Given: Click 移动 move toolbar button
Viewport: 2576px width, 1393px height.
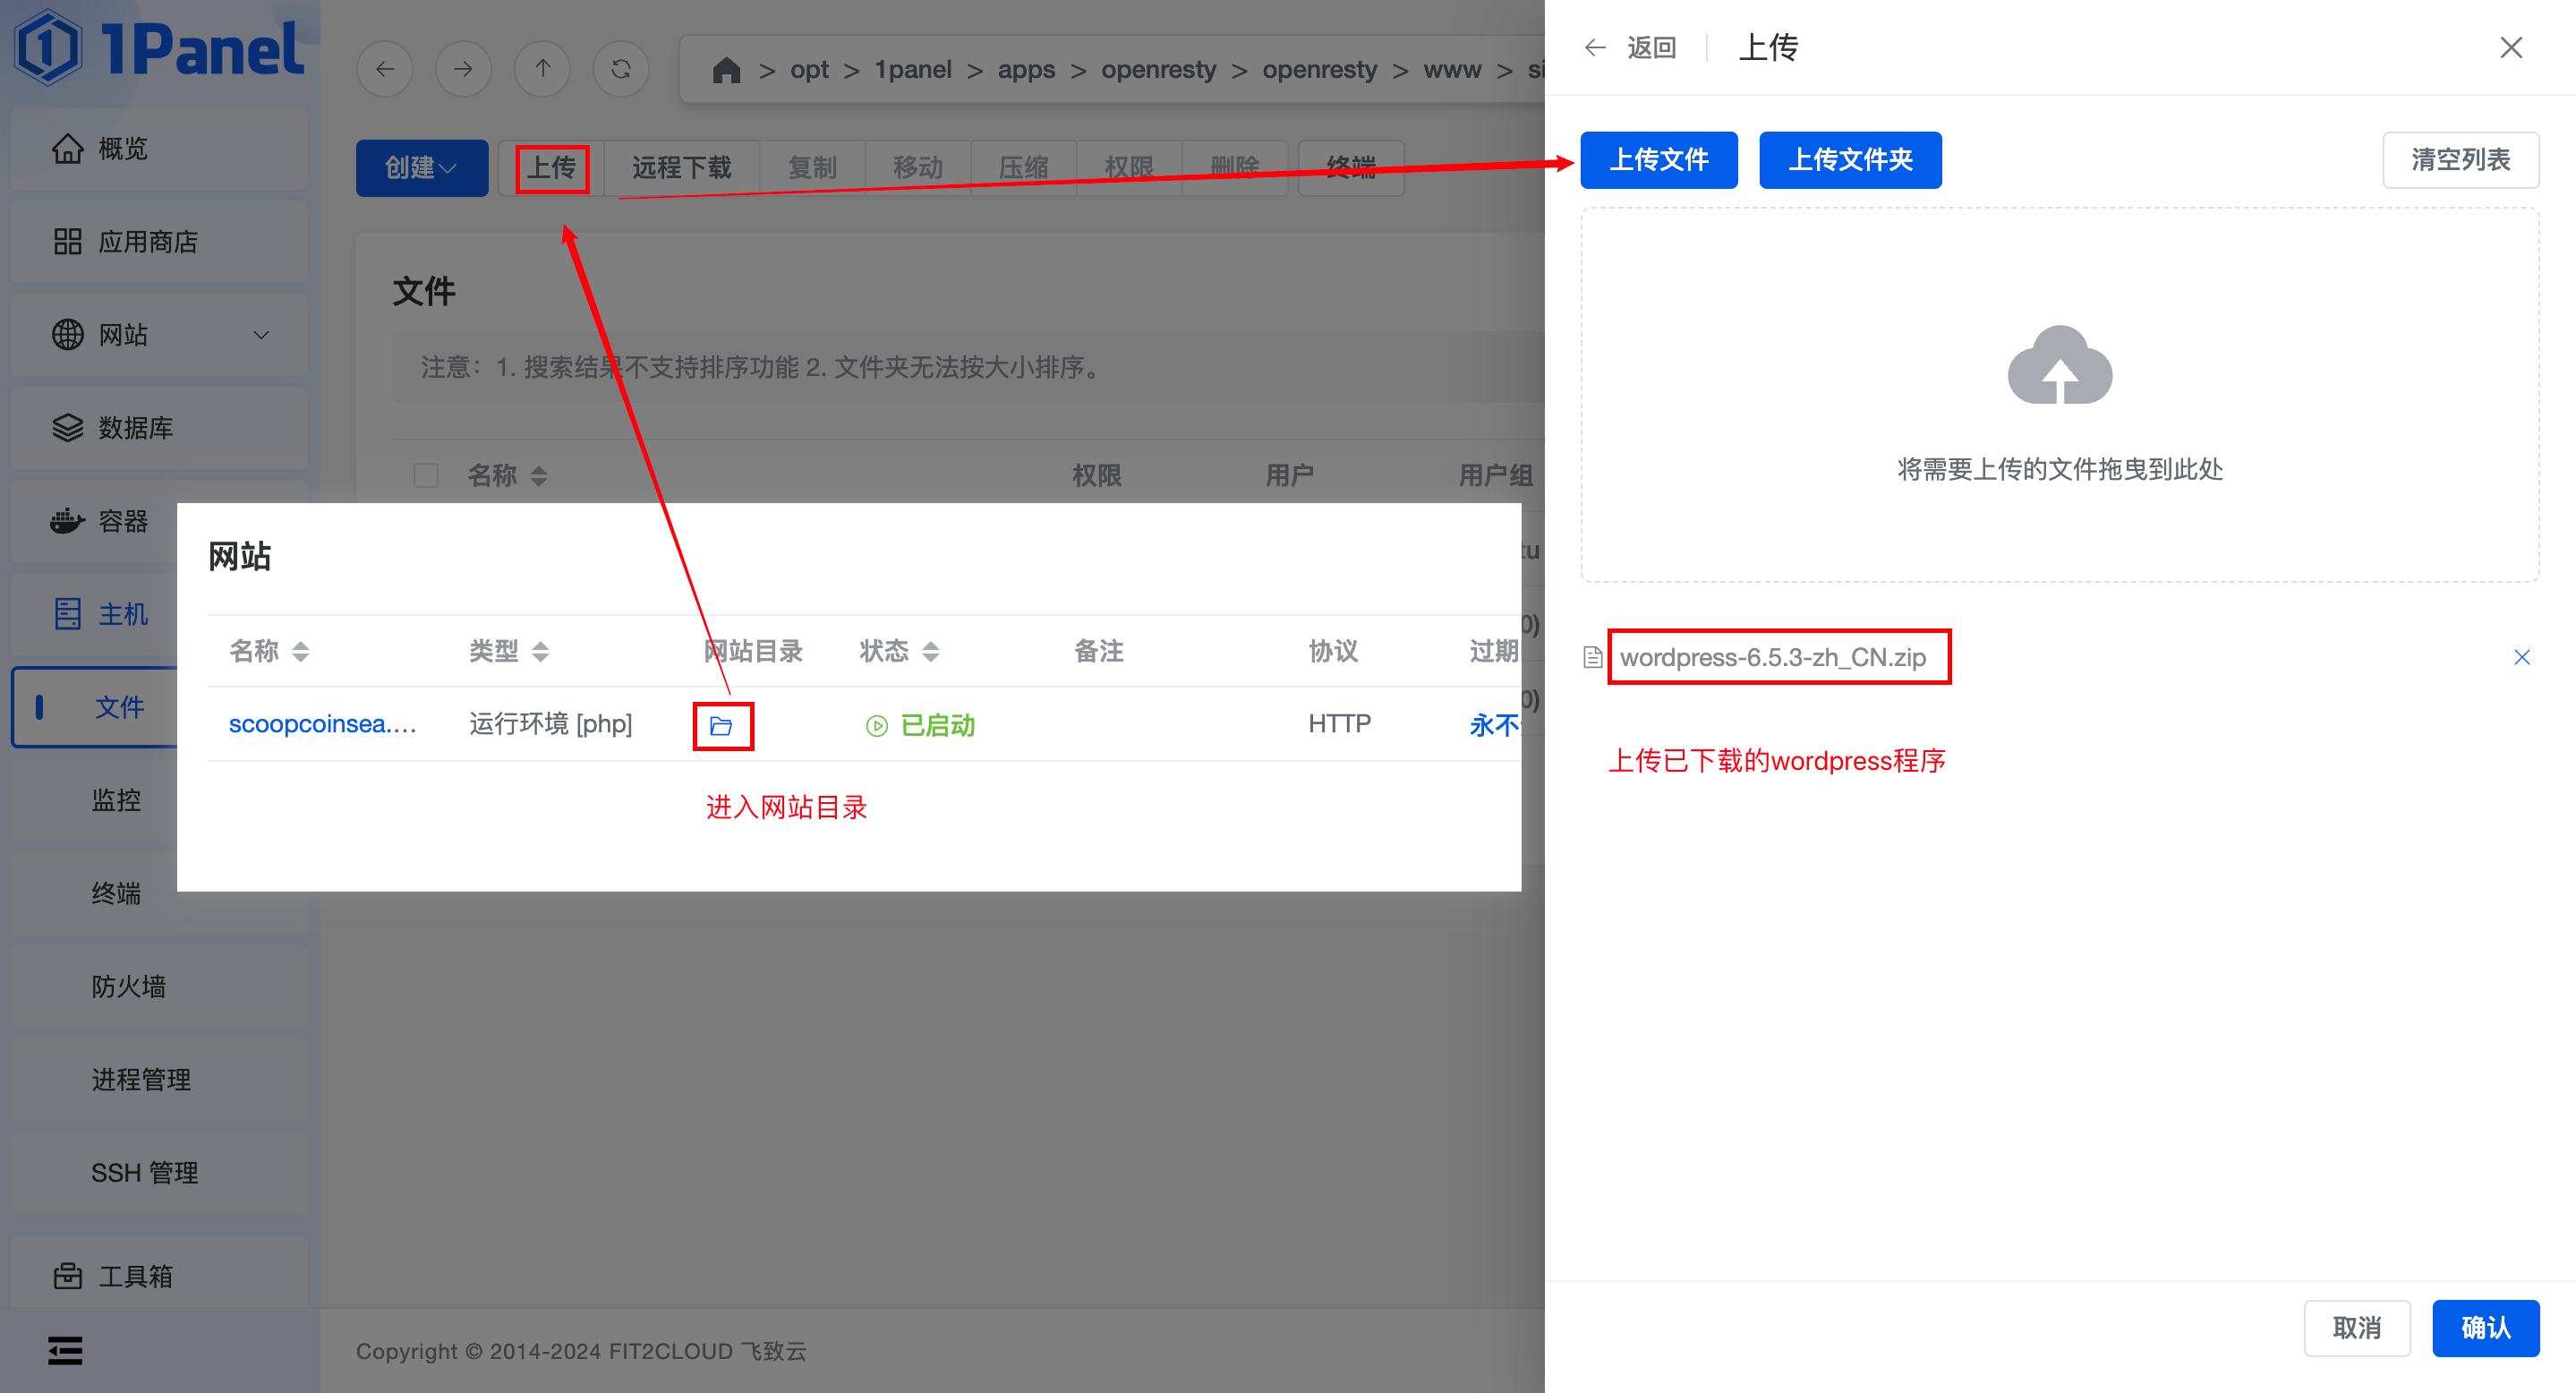Looking at the screenshot, I should coord(918,168).
